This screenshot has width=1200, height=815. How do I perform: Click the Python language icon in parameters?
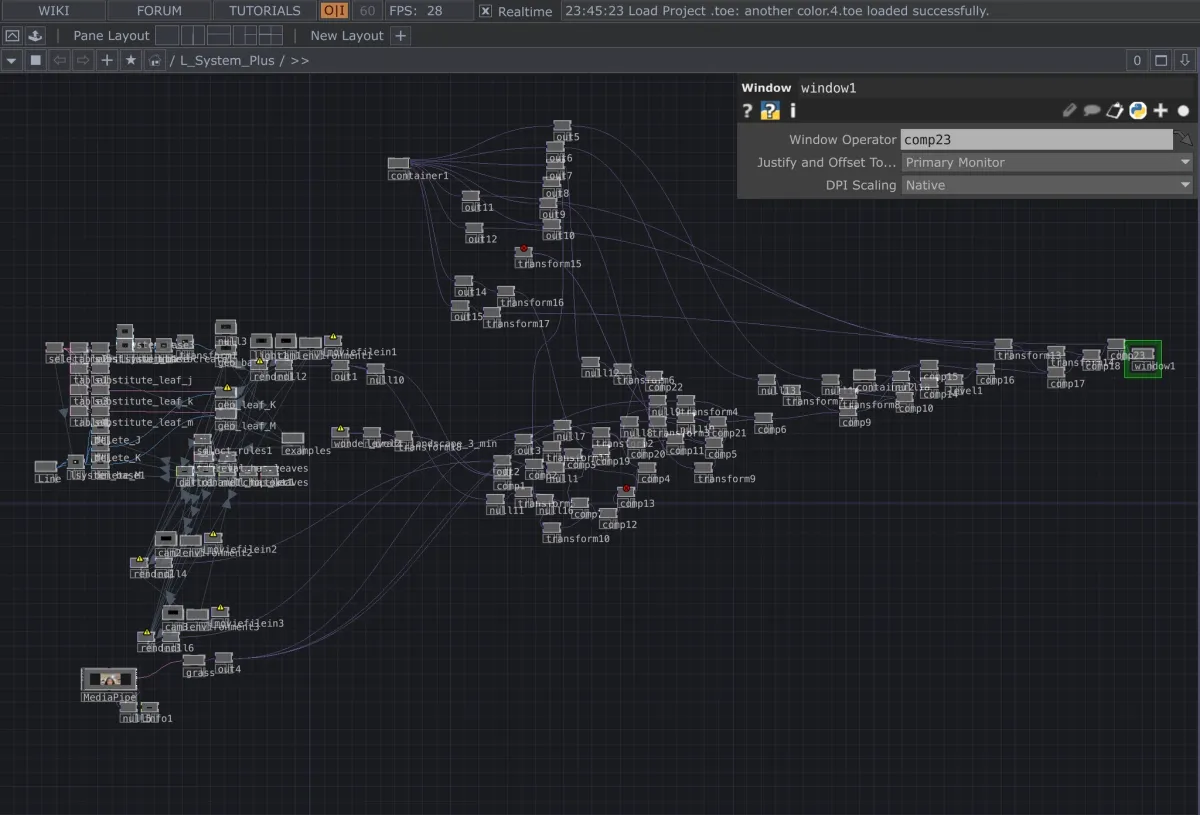(1138, 111)
